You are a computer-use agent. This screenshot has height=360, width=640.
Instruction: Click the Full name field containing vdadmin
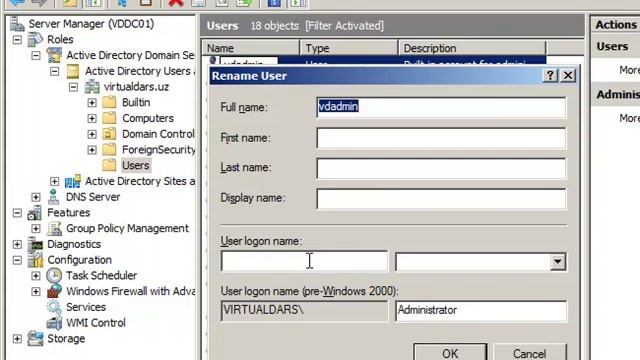441,107
